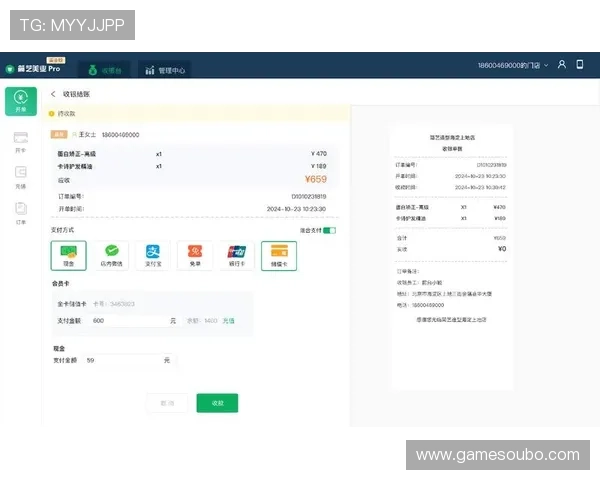Open the 充值 recharge sidebar icon

click(21, 178)
